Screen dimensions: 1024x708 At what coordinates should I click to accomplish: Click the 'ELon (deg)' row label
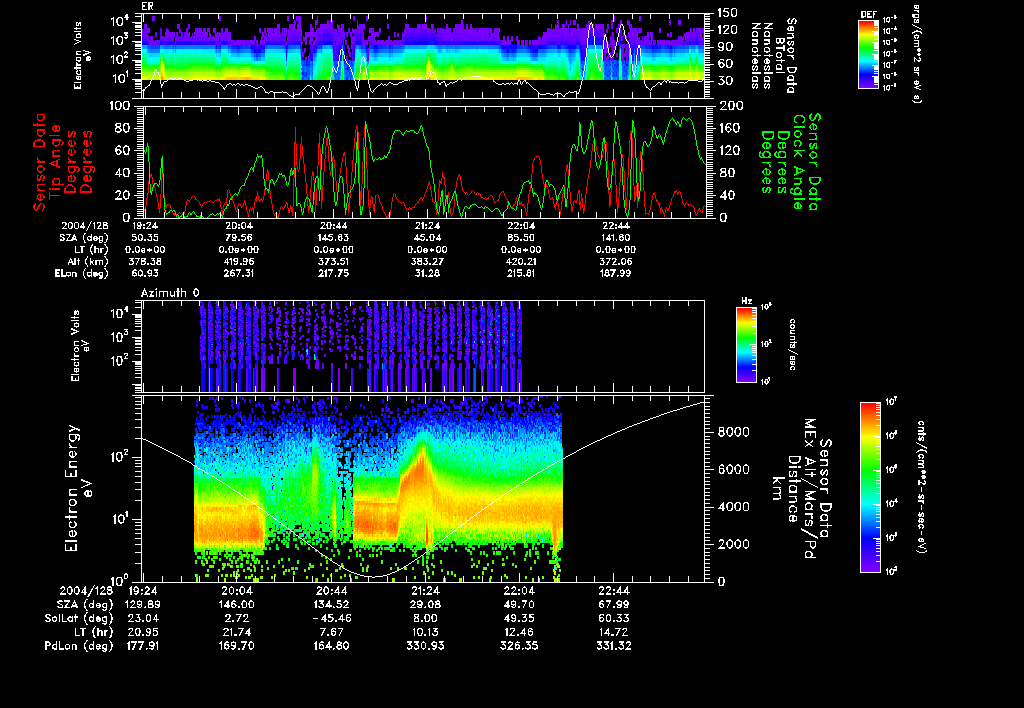(82, 274)
